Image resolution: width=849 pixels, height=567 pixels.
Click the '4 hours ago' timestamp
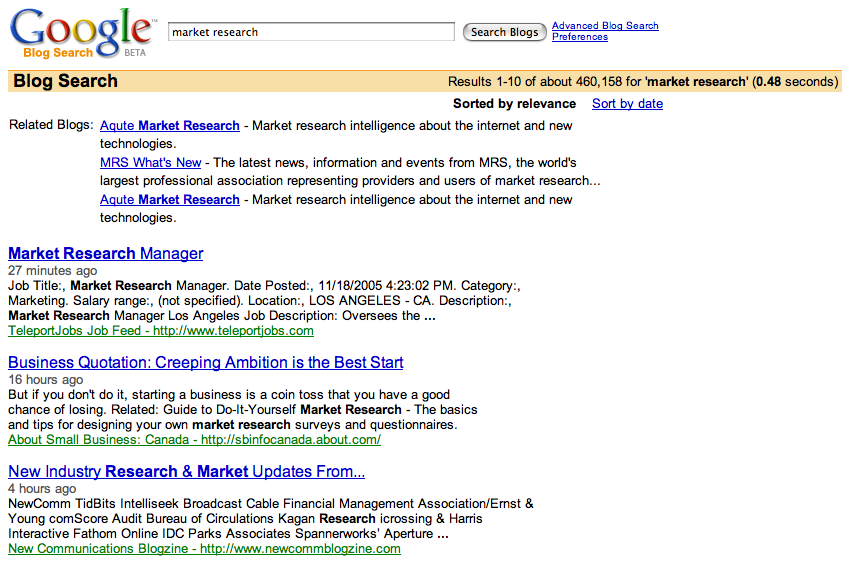coord(42,488)
